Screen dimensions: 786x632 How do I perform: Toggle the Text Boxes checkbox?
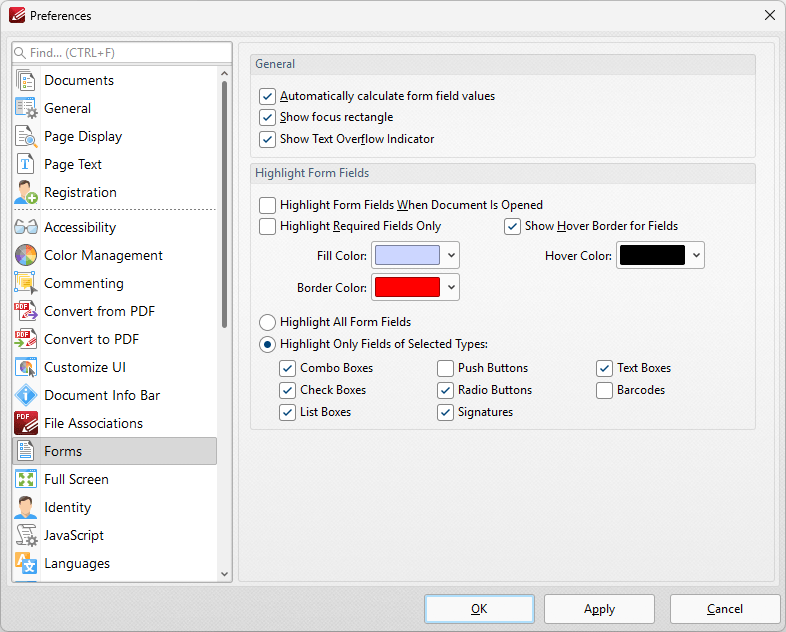[605, 368]
